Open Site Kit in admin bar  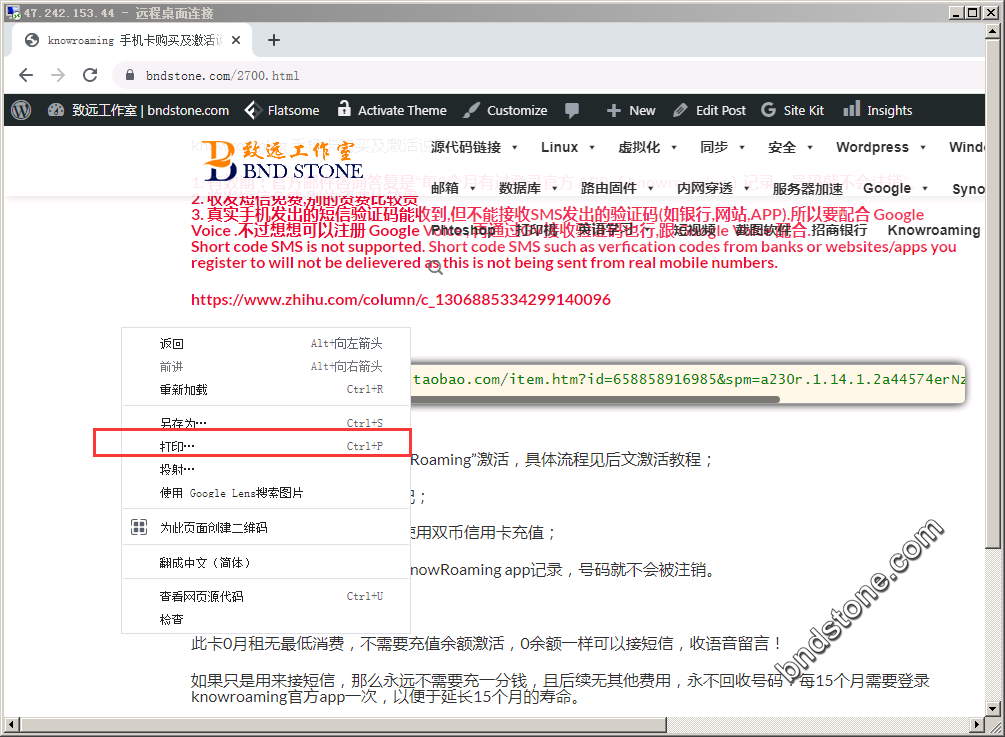point(792,110)
